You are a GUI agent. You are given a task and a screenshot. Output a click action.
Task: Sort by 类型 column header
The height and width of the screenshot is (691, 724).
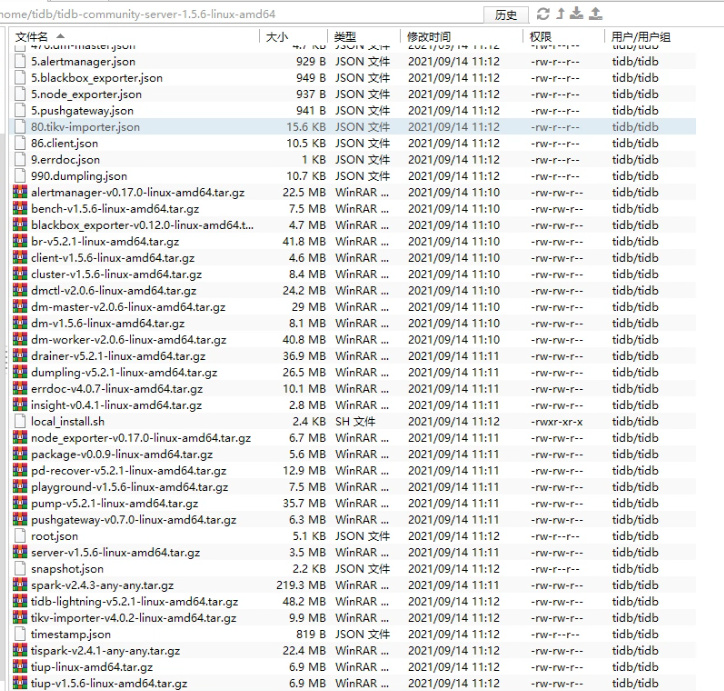(364, 36)
